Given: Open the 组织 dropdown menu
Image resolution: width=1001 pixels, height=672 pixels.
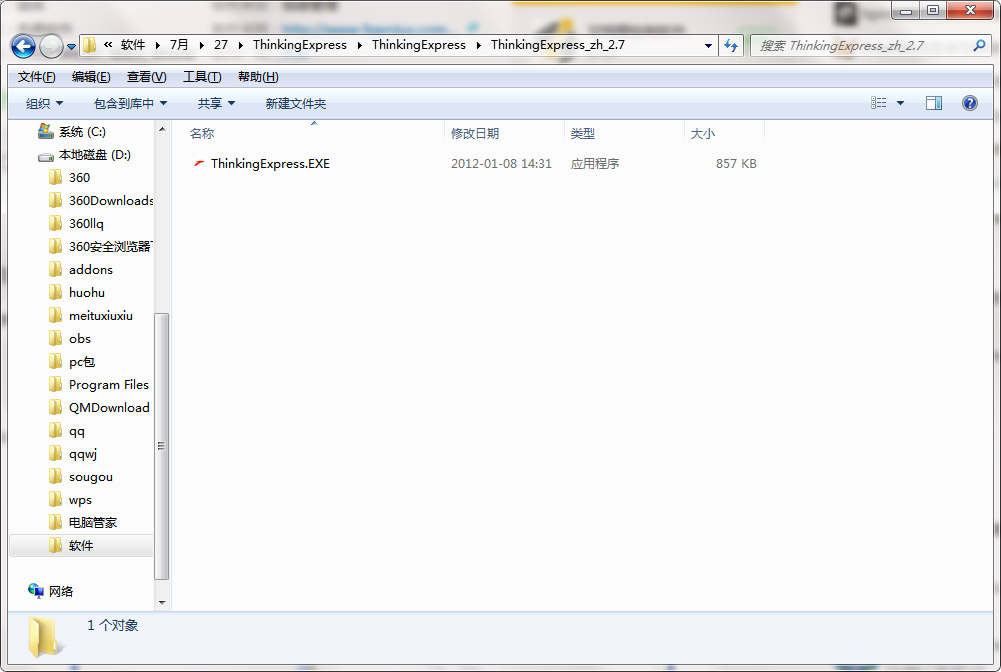Looking at the screenshot, I should [x=44, y=103].
